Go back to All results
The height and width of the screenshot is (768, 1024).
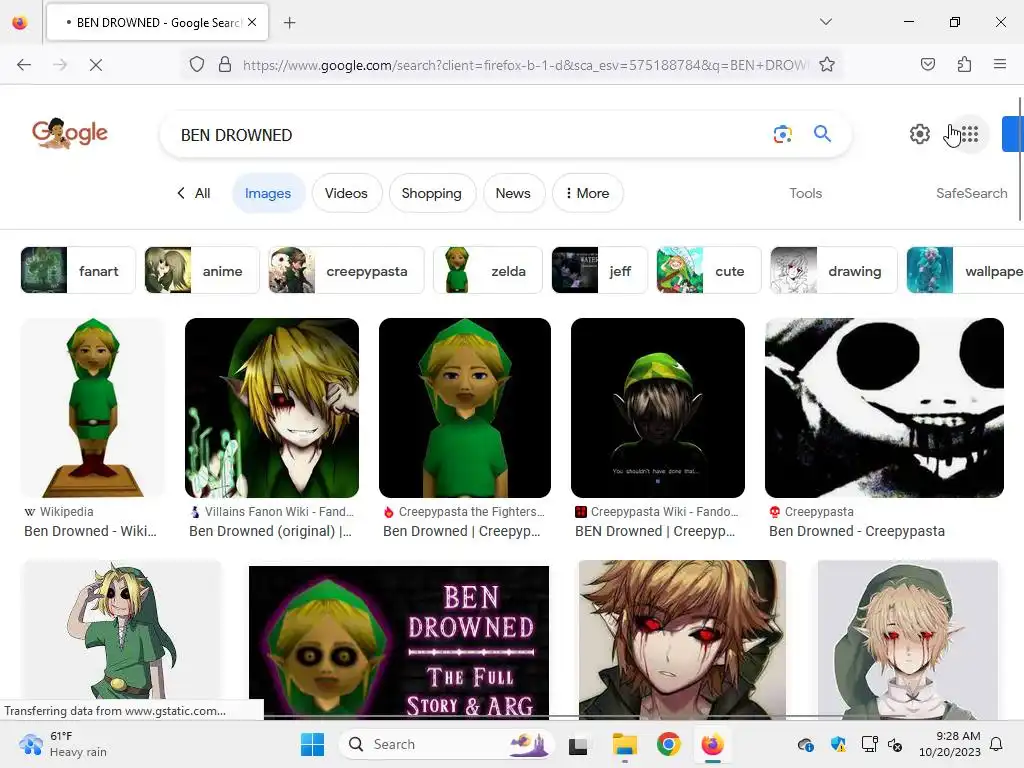194,193
